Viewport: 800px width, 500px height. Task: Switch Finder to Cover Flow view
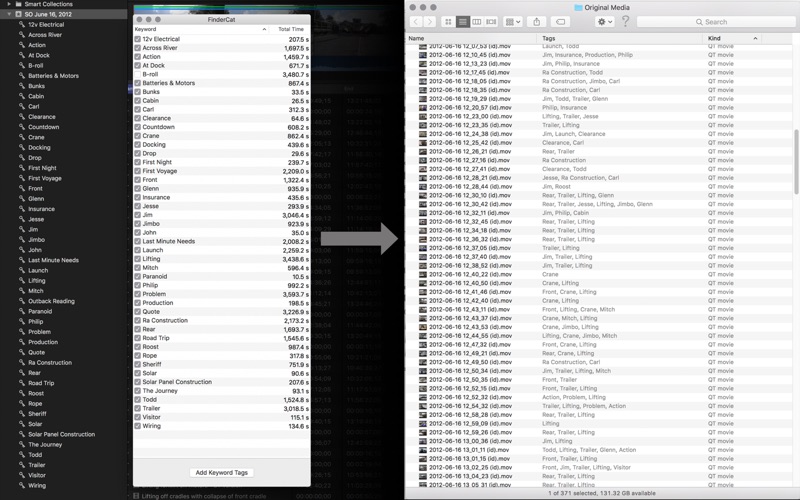coord(490,21)
